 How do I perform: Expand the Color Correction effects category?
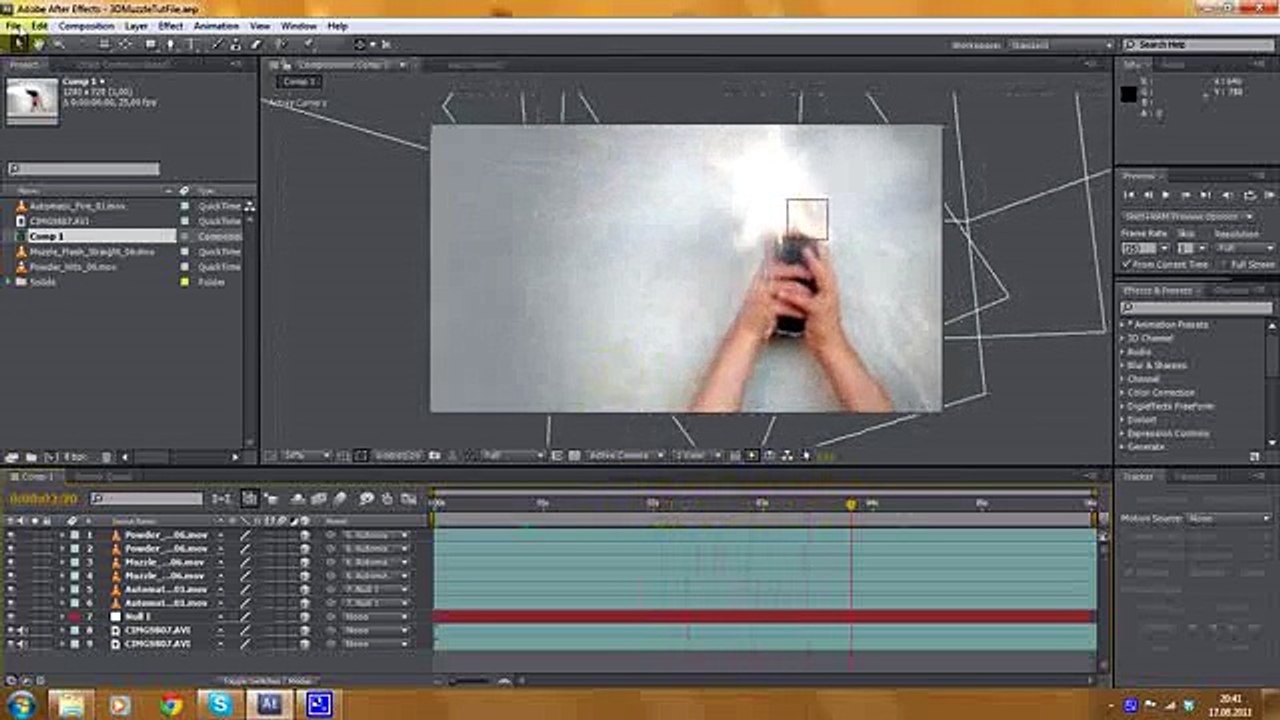[x=1123, y=393]
